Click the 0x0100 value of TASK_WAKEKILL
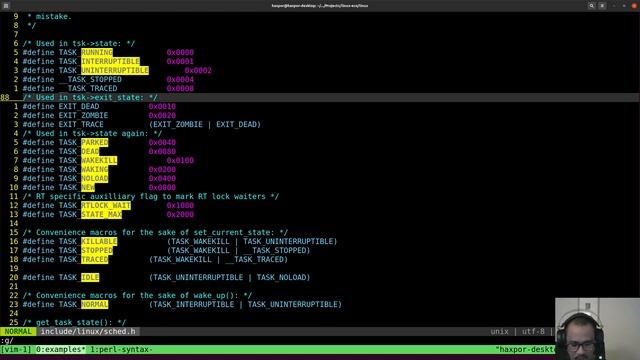Viewport: 640px width, 360px height. coord(180,160)
